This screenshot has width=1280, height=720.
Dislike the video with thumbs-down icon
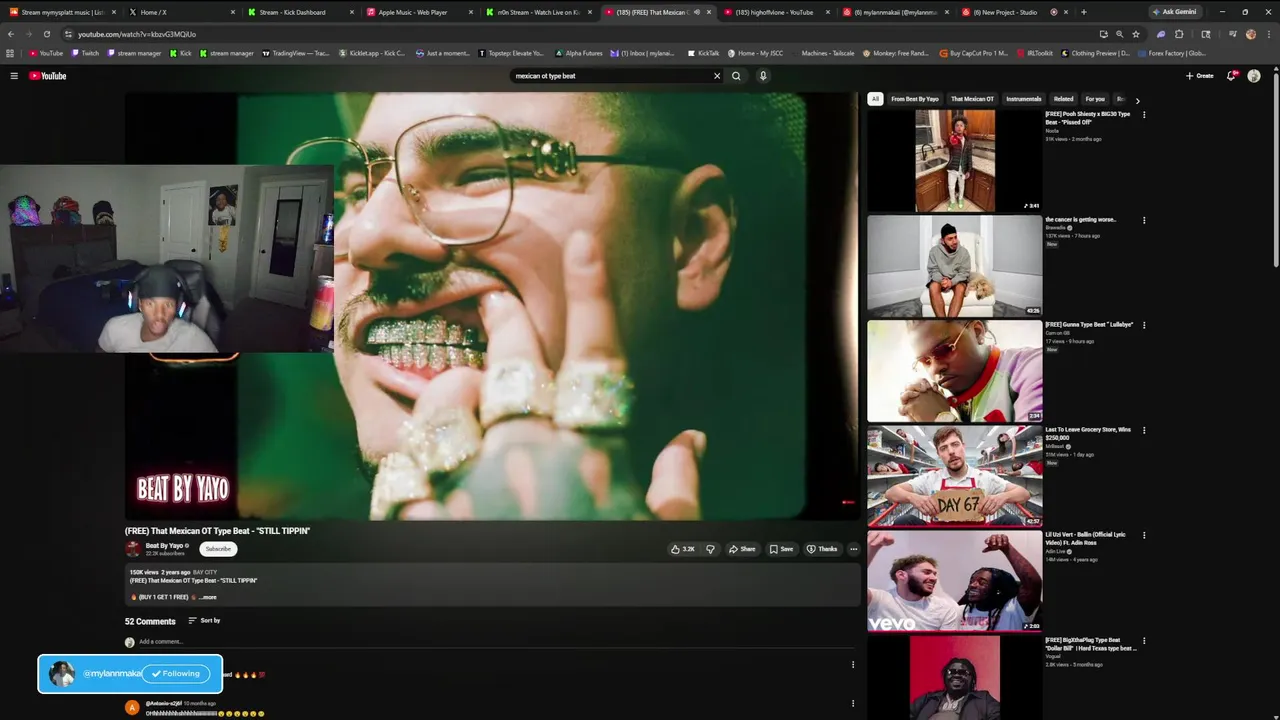711,549
